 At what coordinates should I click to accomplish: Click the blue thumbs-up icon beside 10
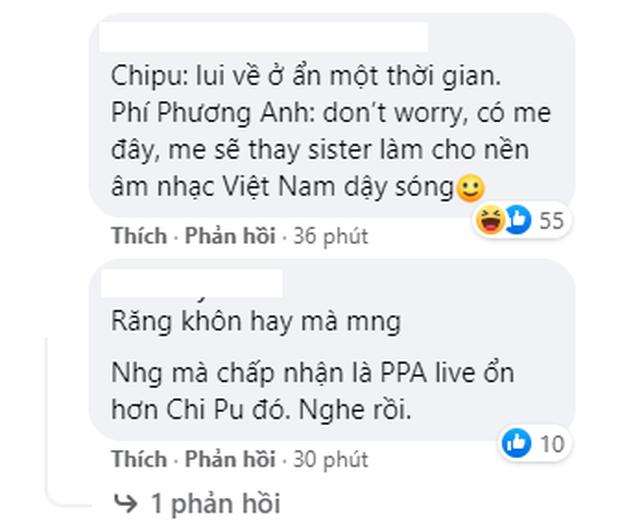[x=516, y=443]
